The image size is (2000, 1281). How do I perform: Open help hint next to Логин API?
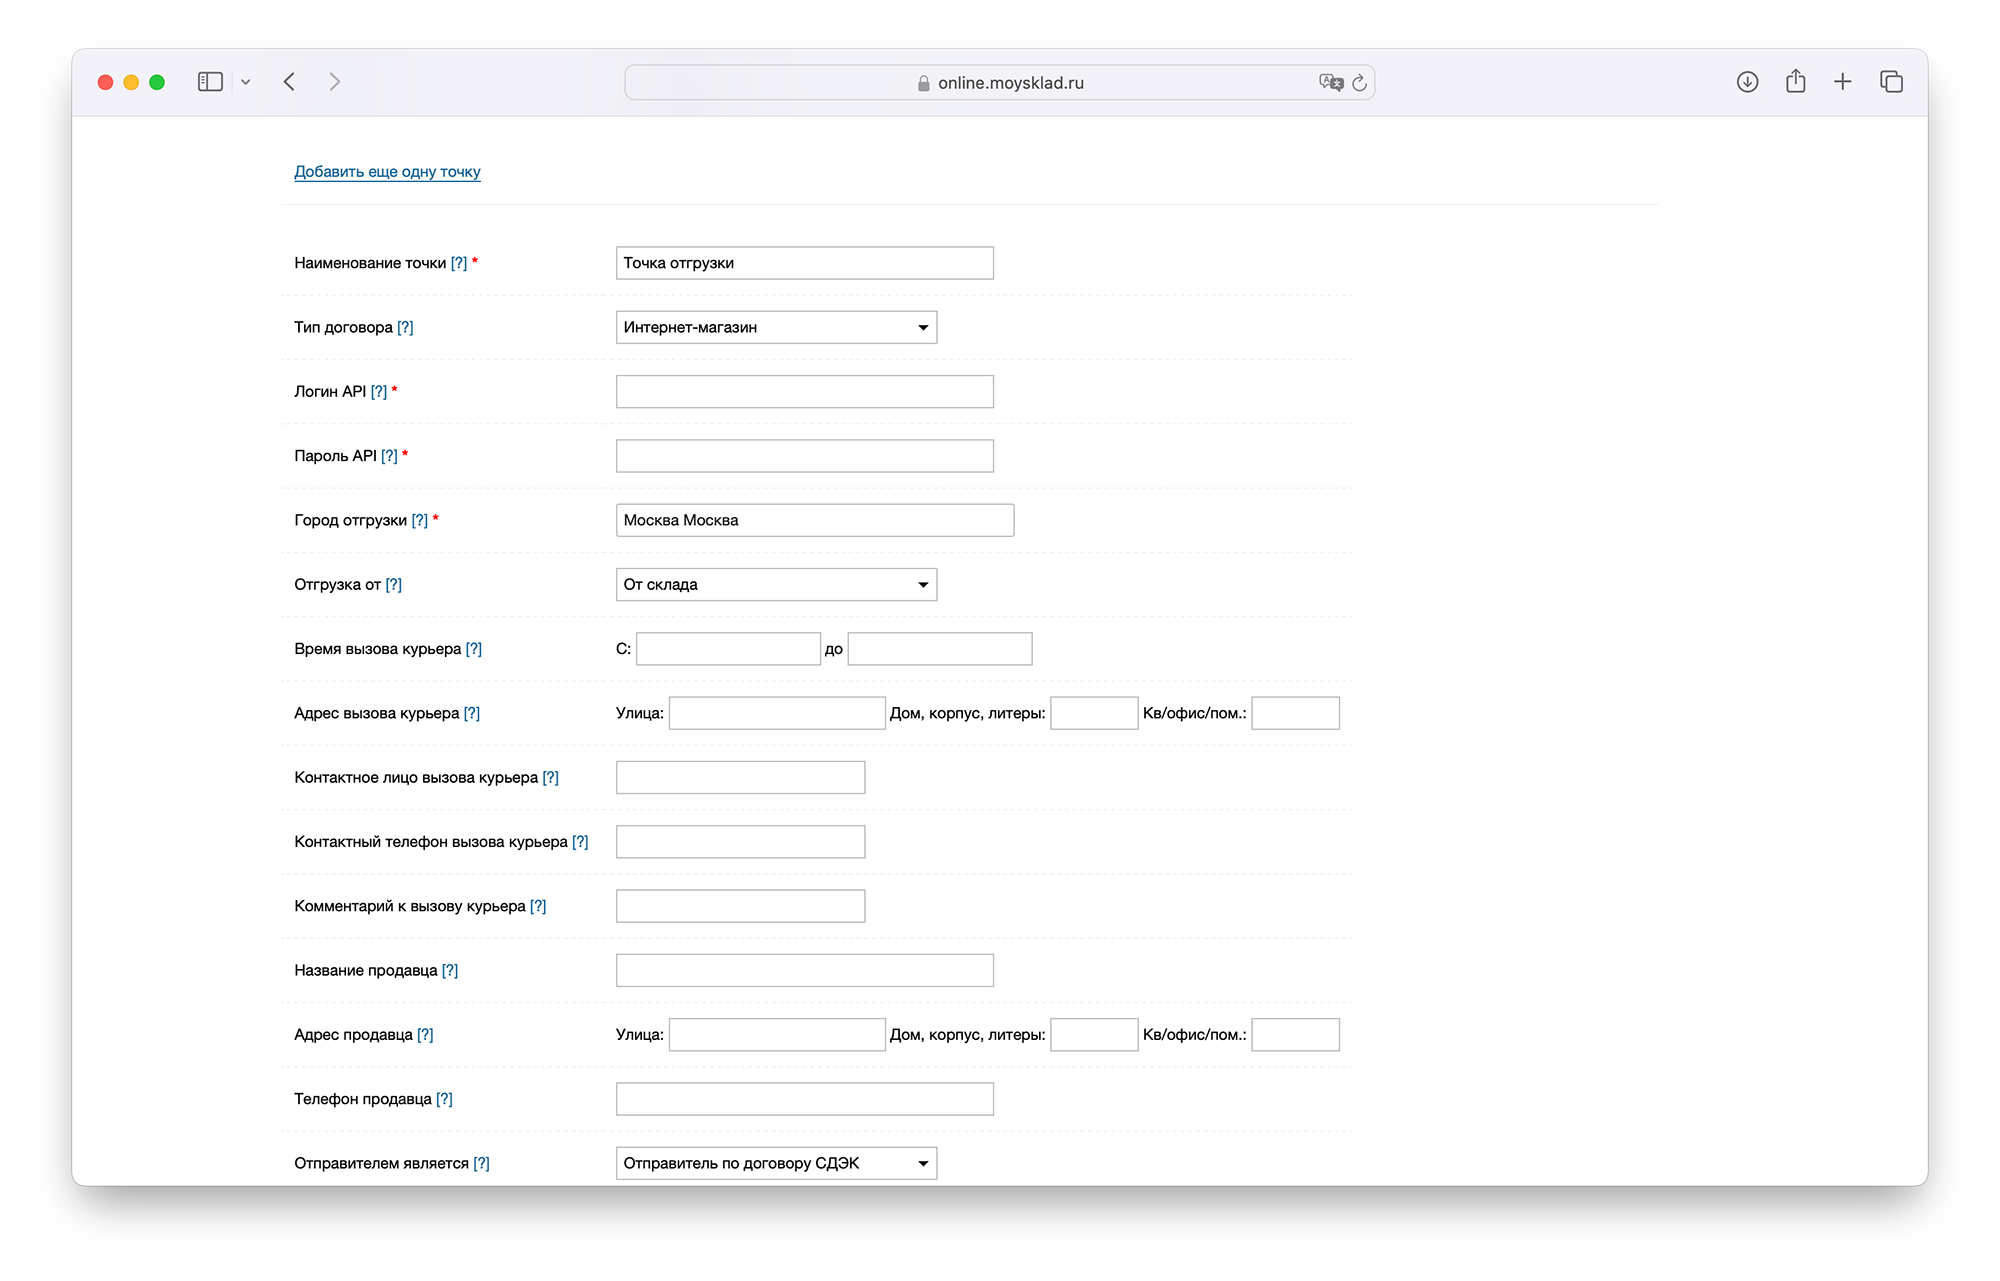(x=379, y=392)
